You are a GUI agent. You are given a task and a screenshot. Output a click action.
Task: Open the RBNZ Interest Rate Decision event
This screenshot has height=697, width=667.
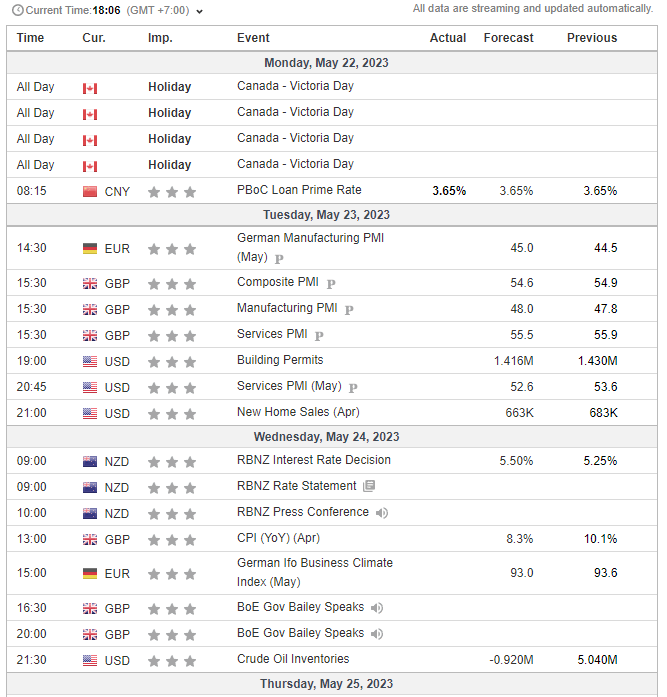[313, 460]
